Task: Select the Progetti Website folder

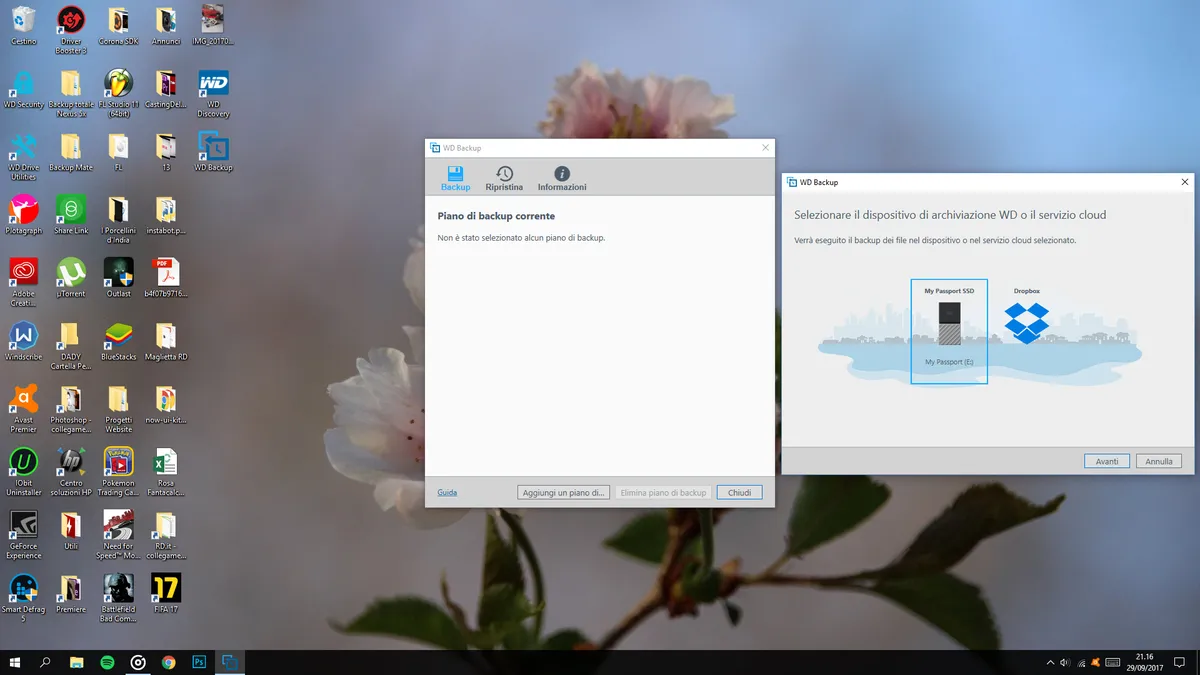Action: pyautogui.click(x=118, y=408)
